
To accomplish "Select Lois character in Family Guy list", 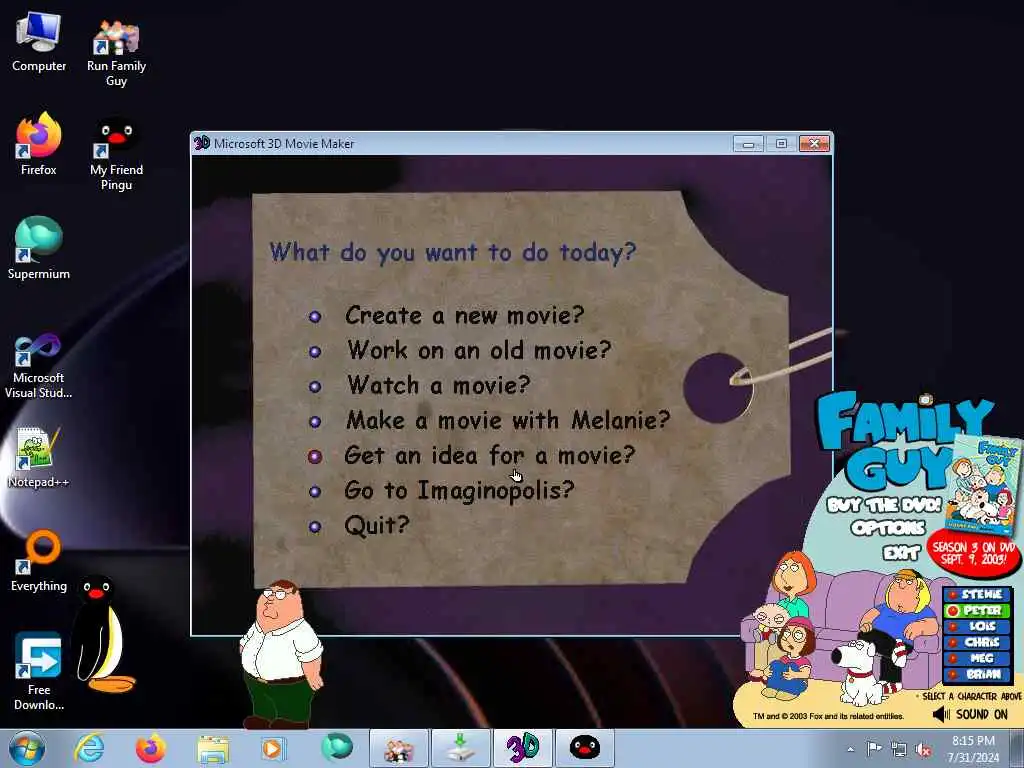I will click(x=977, y=626).
